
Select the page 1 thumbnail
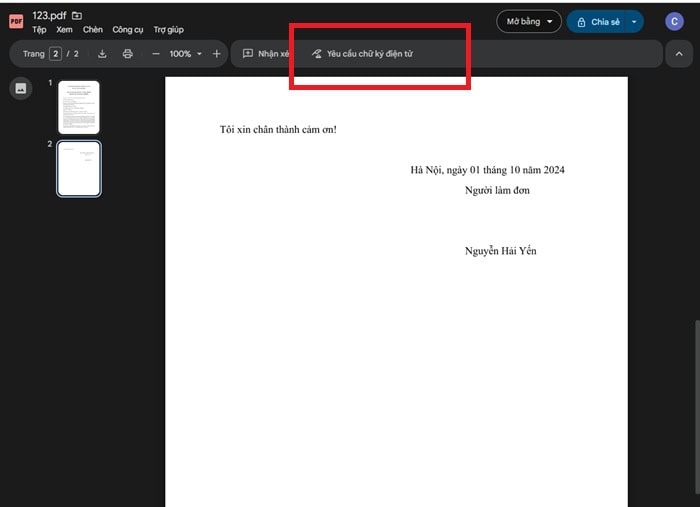(x=79, y=107)
